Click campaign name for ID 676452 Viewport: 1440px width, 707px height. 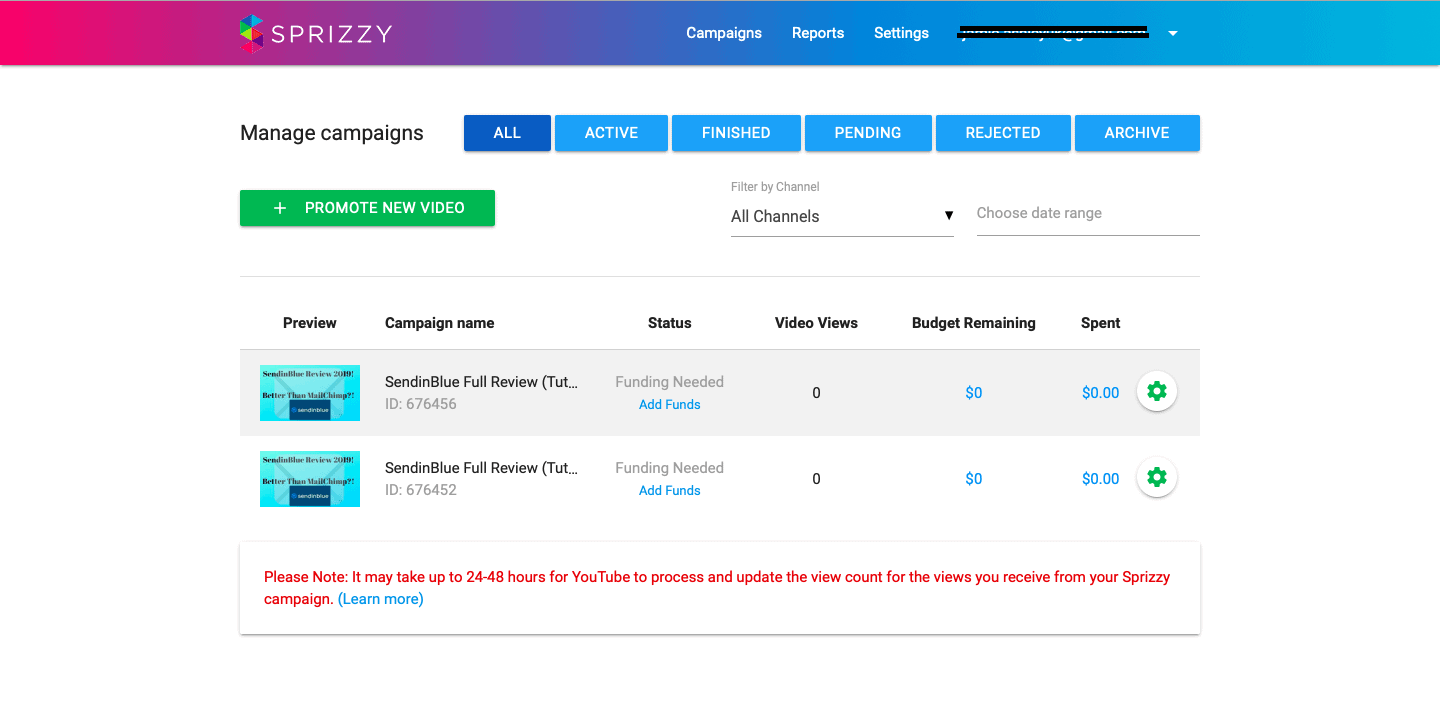click(481, 468)
